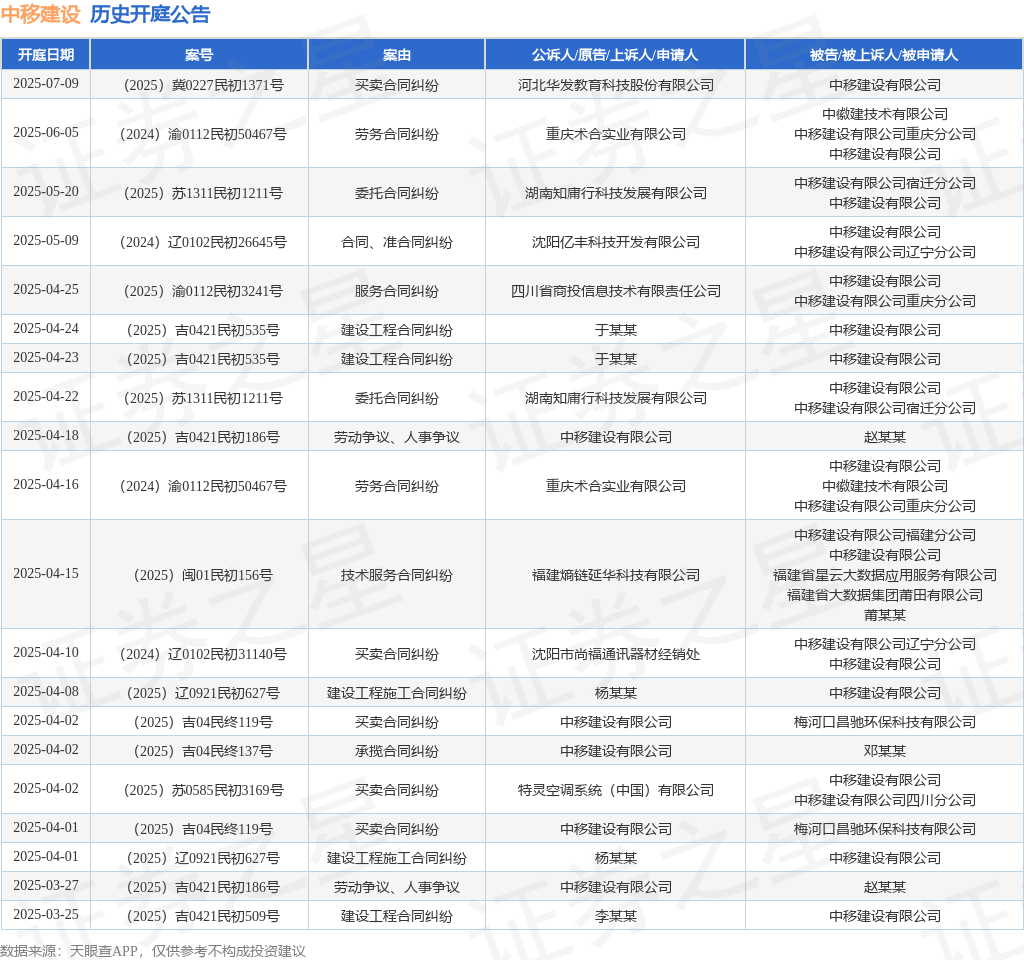Click plaintiff 特灵空调系统(中国)有限公司
The width and height of the screenshot is (1024, 960).
616,790
